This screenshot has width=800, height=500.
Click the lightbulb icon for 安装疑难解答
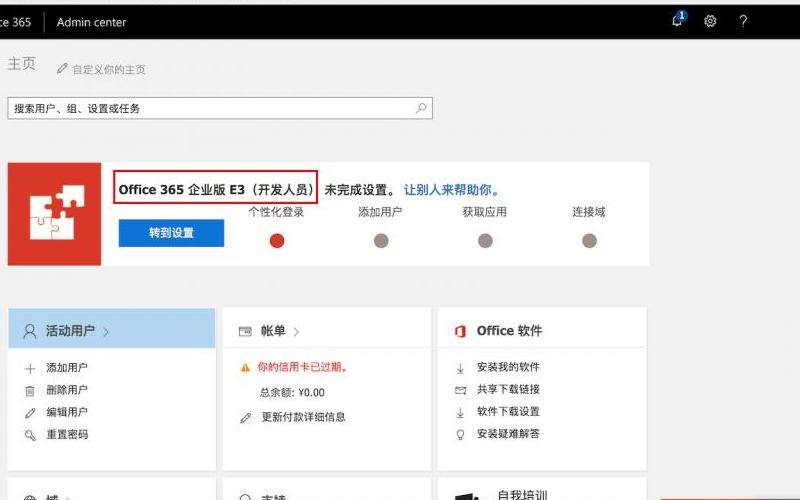pyautogui.click(x=460, y=435)
